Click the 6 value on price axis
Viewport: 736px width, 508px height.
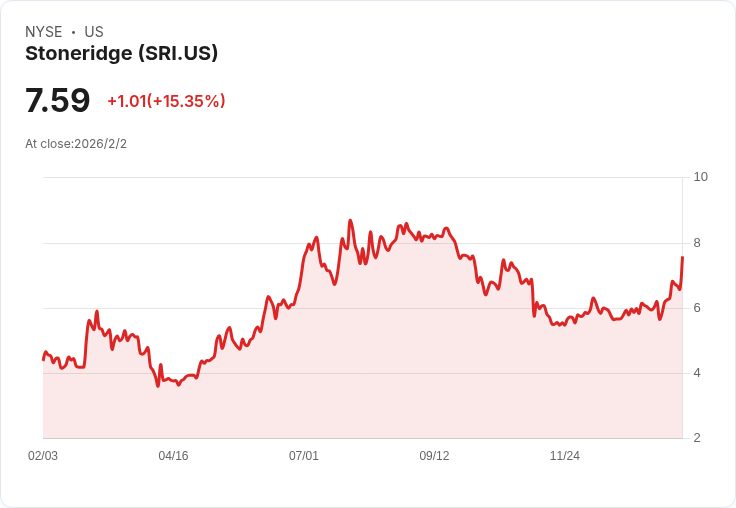click(697, 308)
